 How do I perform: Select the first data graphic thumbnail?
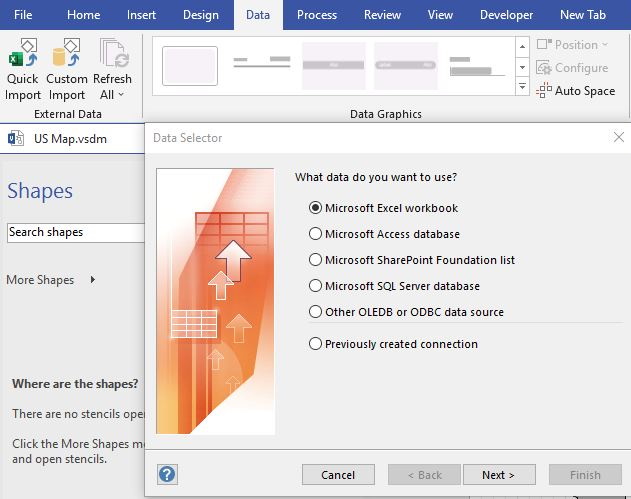(190, 66)
